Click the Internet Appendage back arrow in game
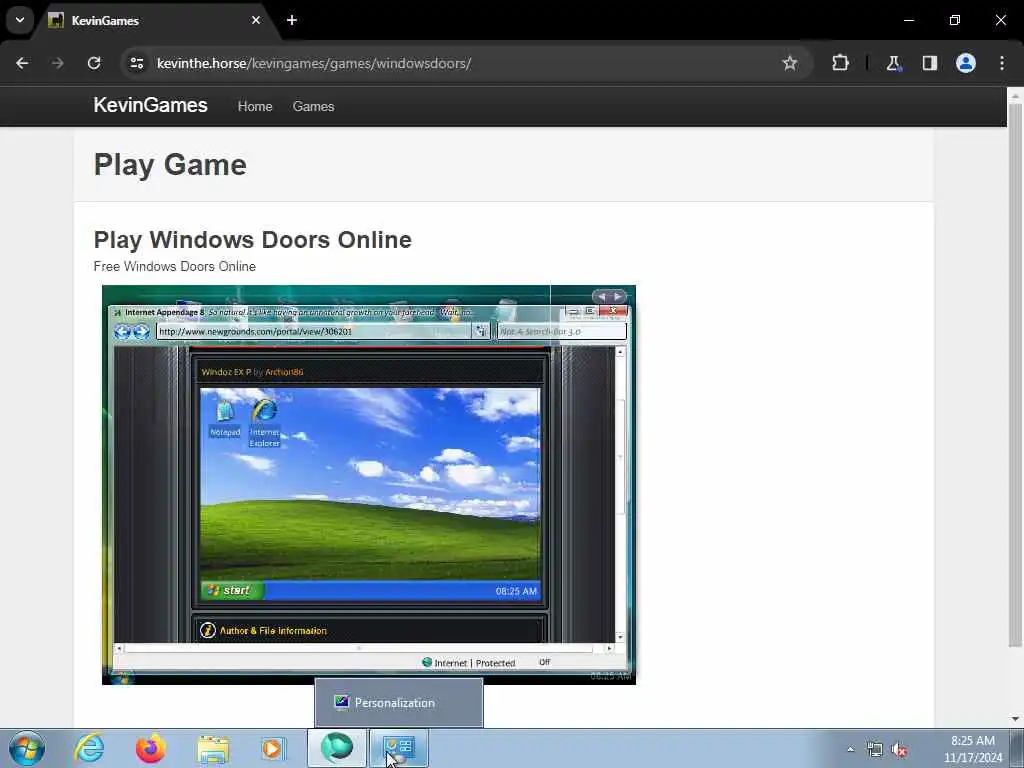This screenshot has width=1024, height=768. [x=122, y=332]
